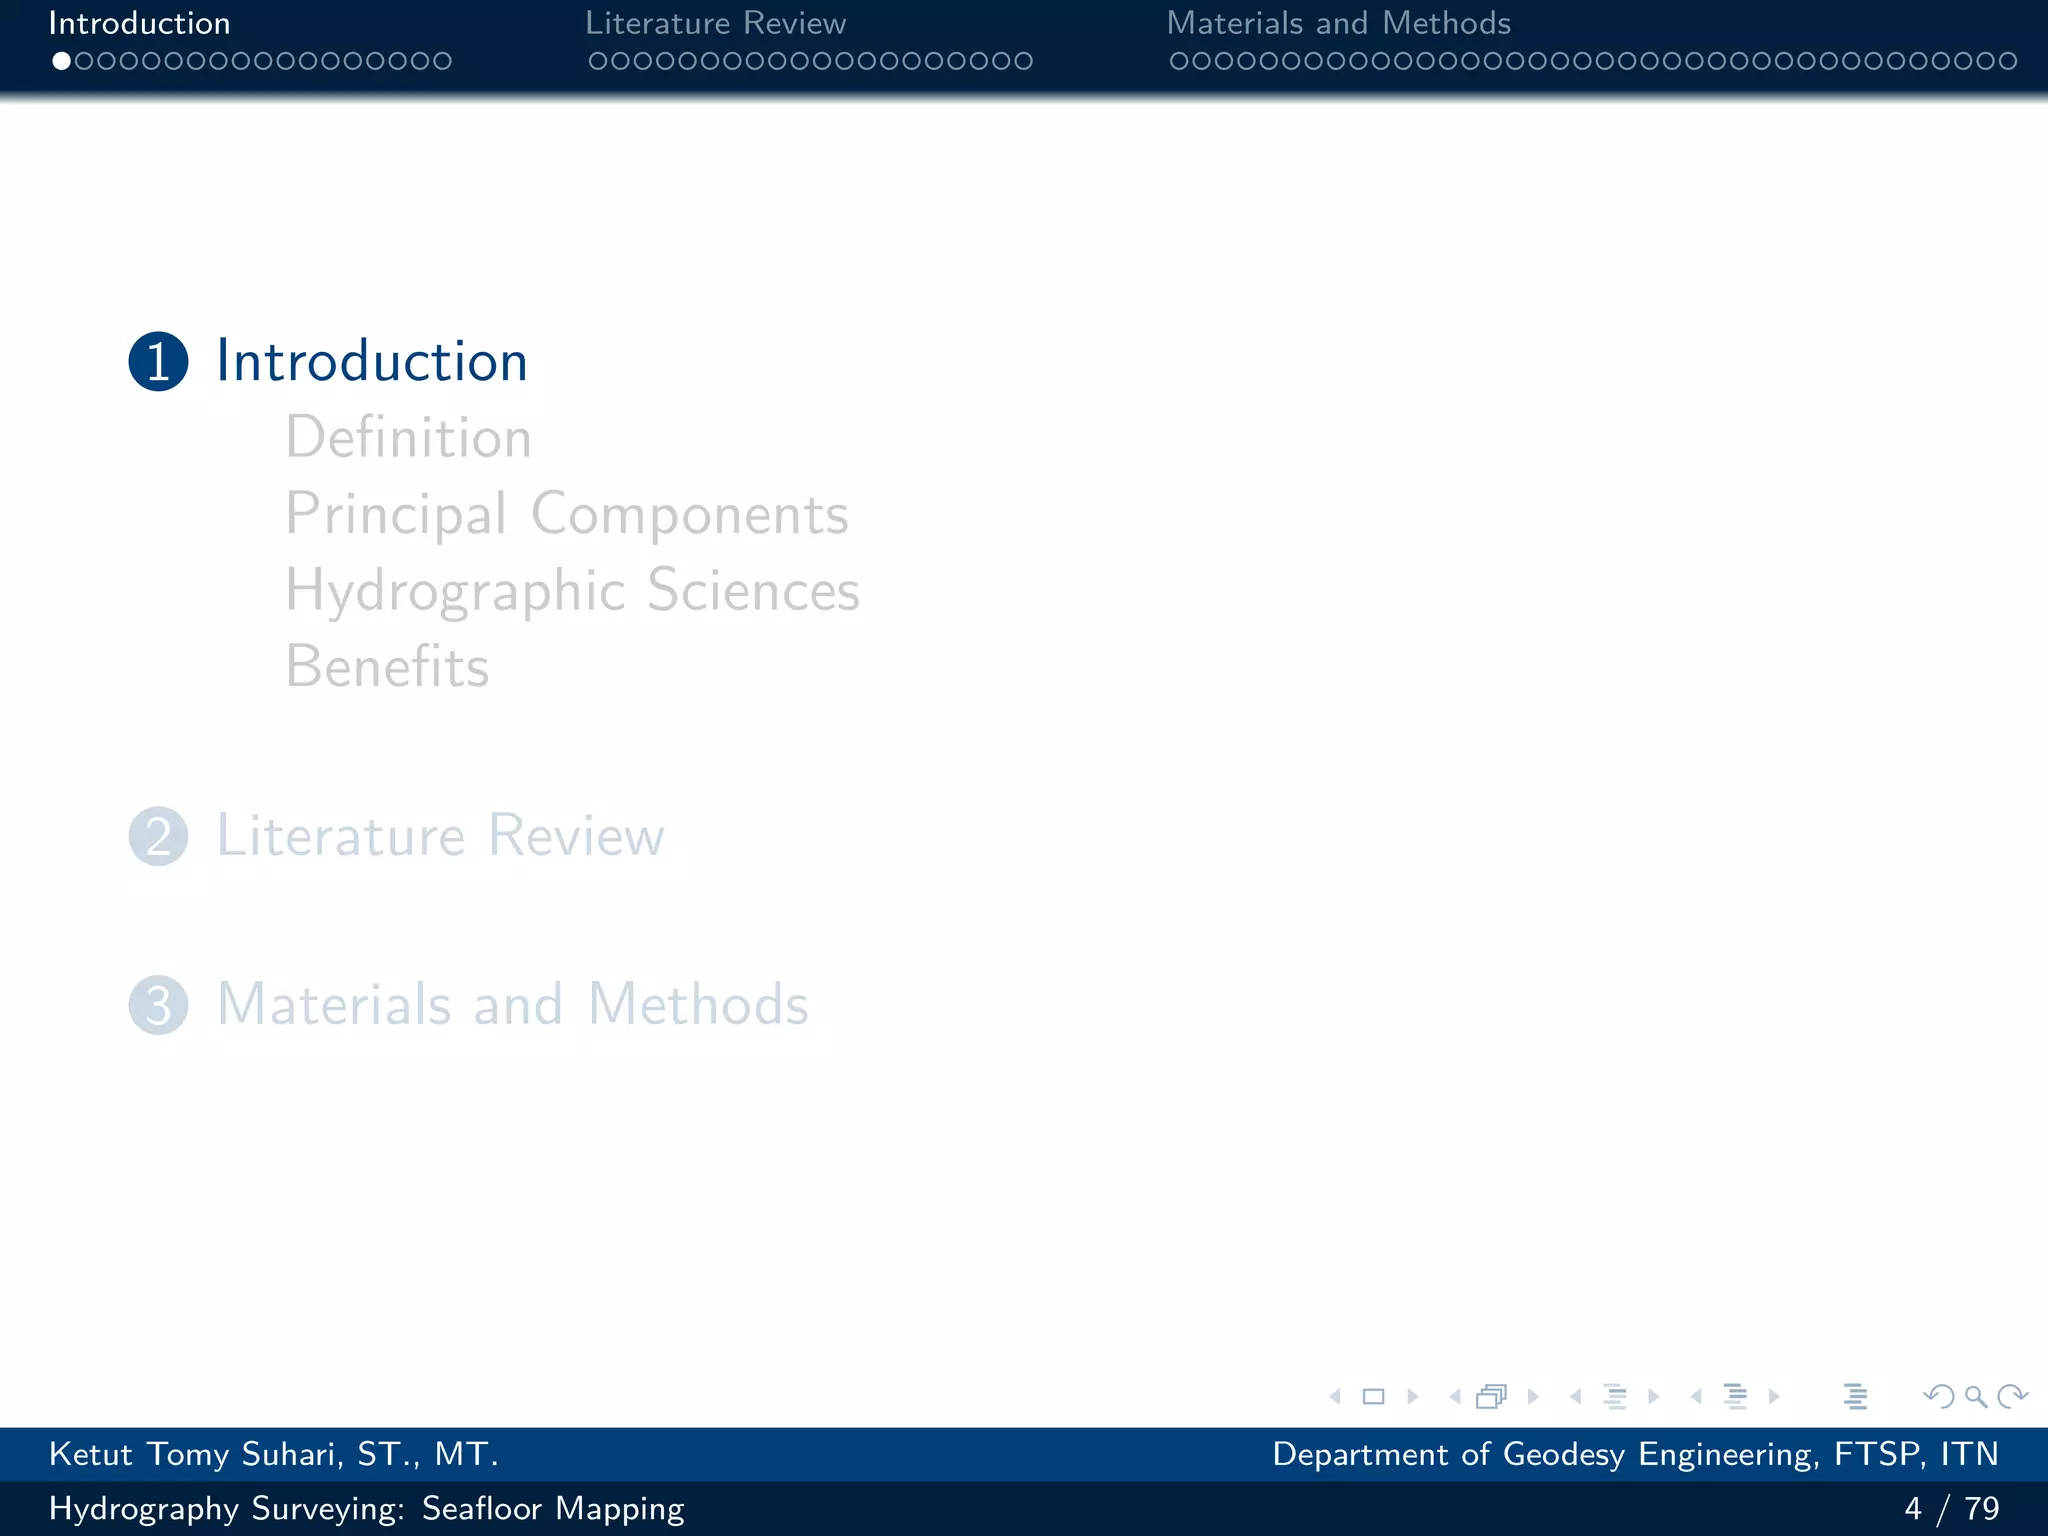The width and height of the screenshot is (2048, 1536).
Task: Click the slide rectangle navigation icon
Action: pos(1374,1396)
